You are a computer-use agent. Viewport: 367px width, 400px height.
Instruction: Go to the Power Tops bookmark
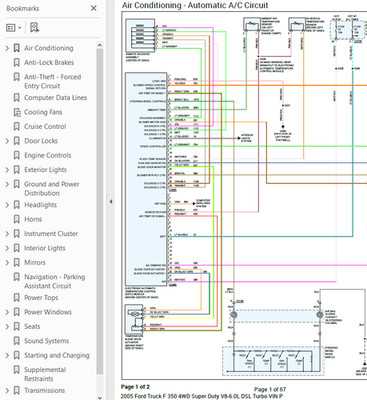pyautogui.click(x=41, y=298)
